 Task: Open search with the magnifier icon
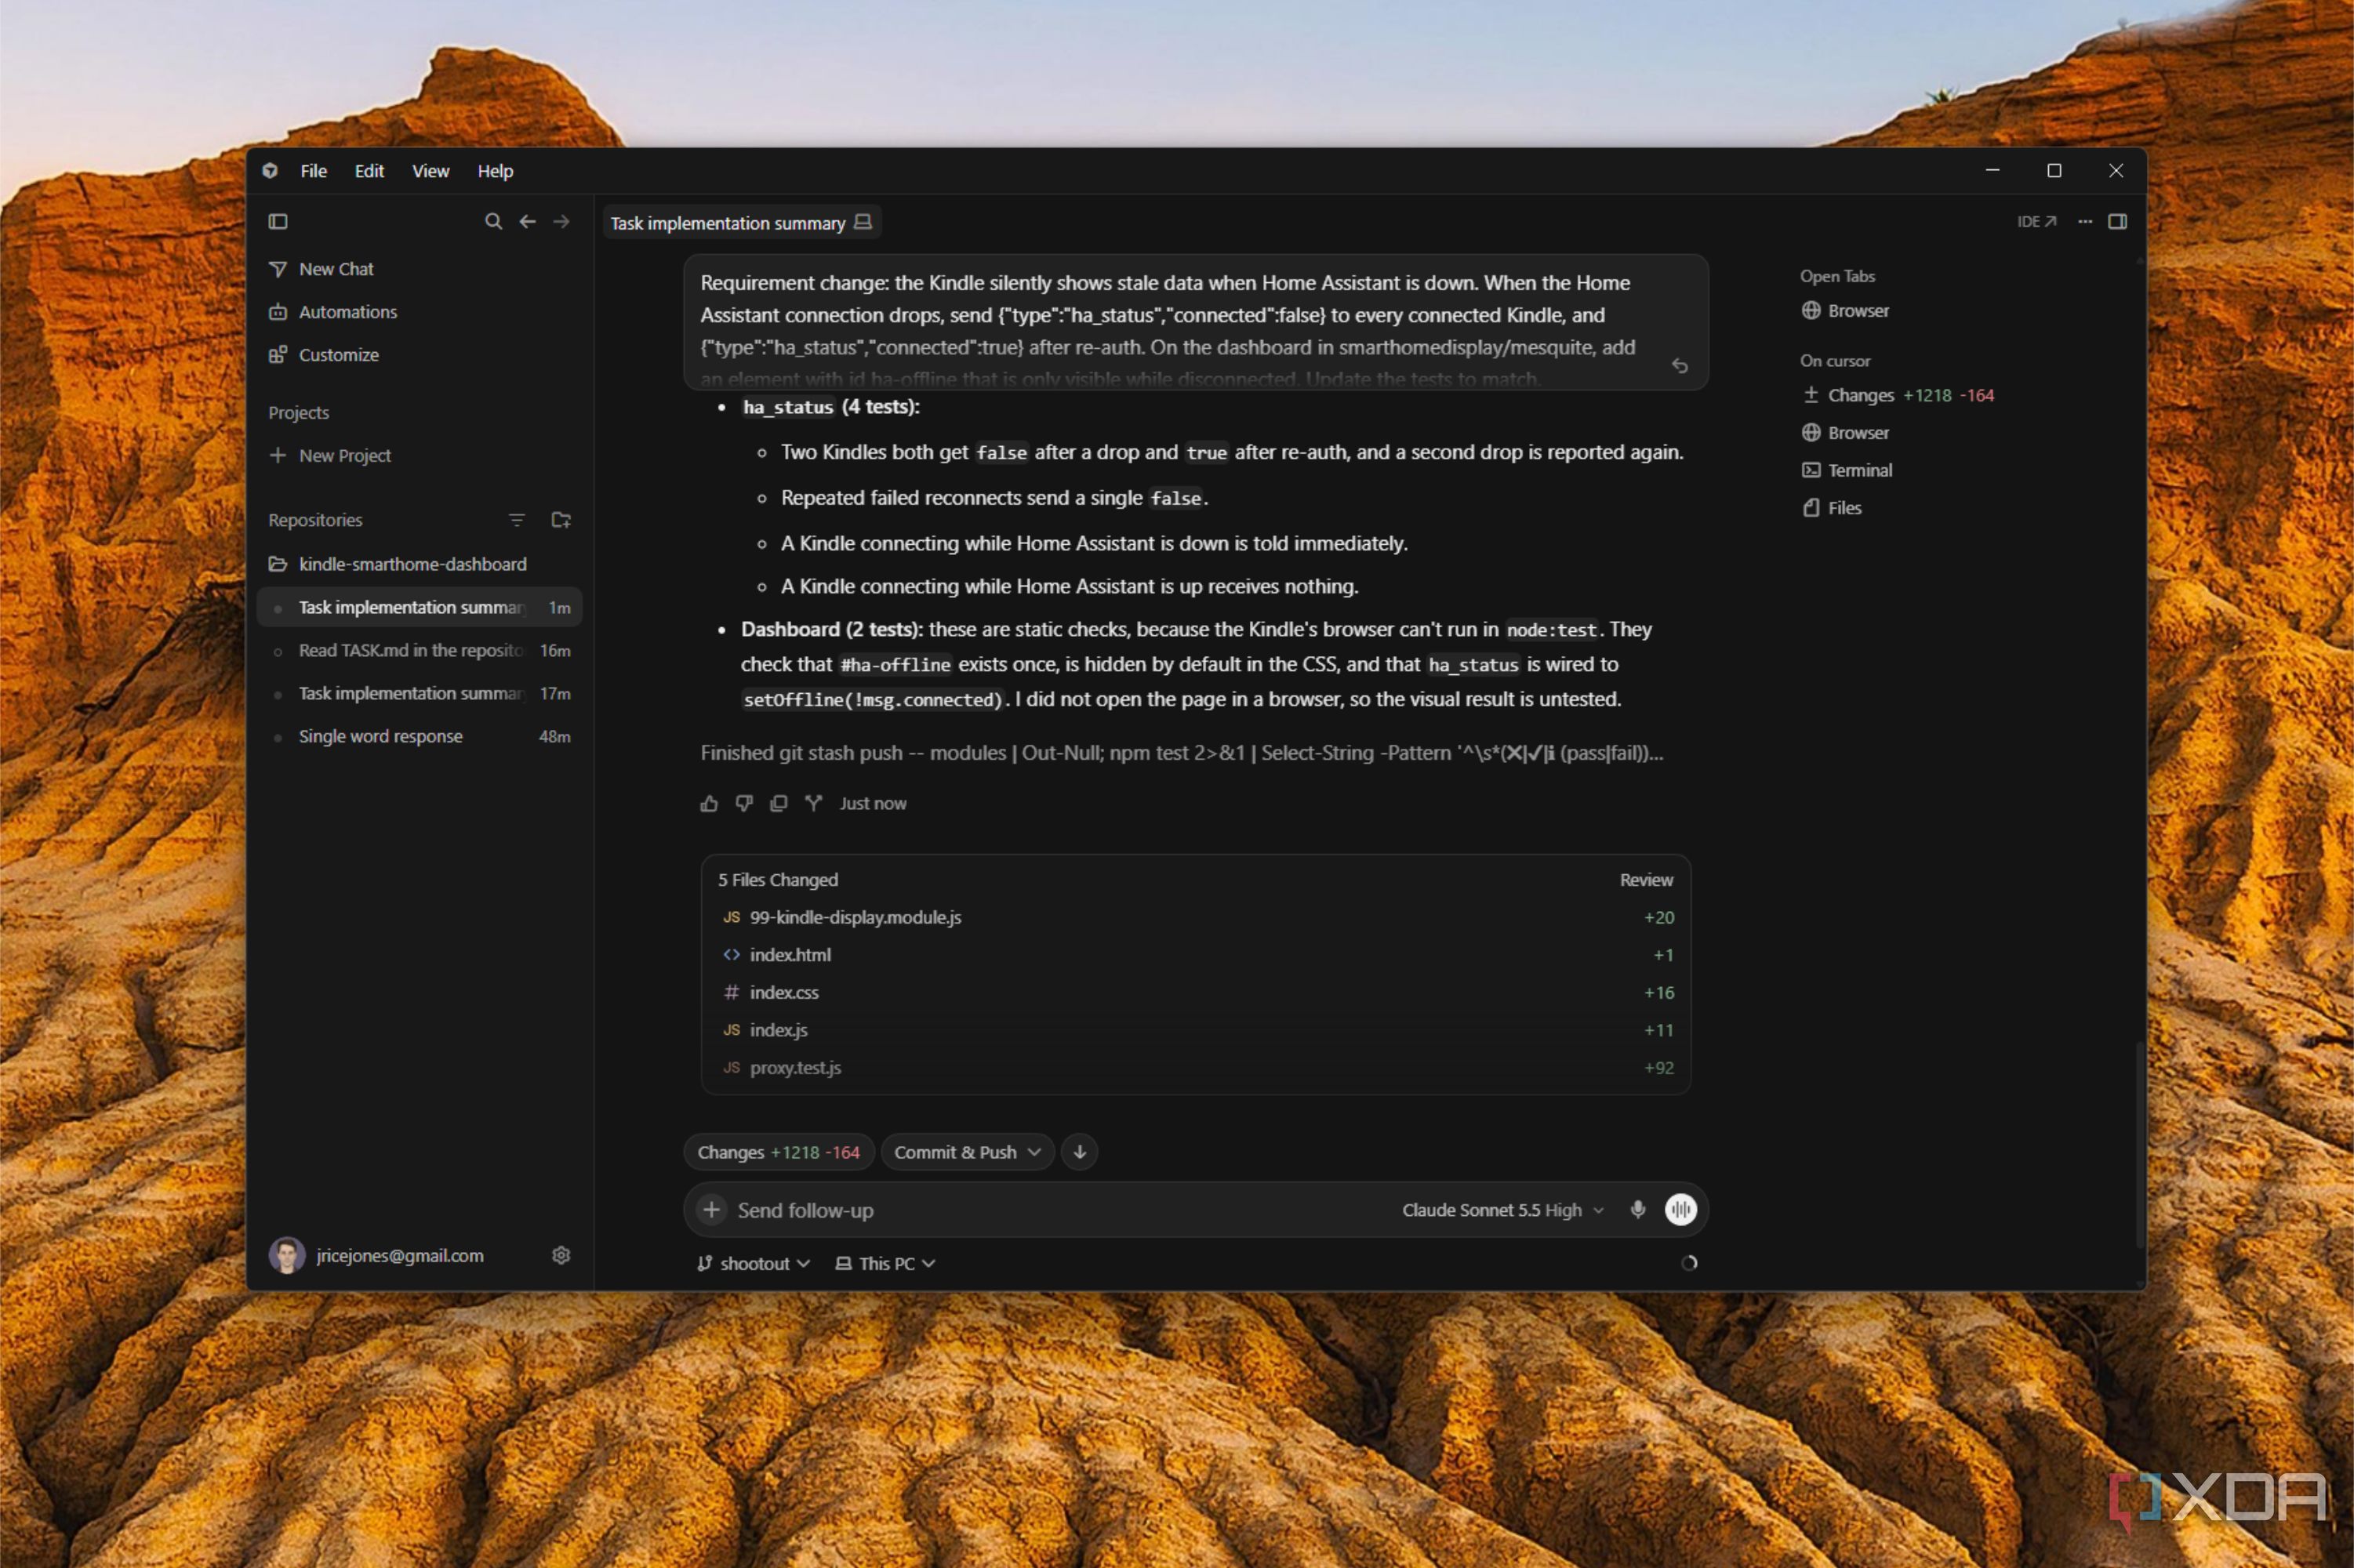[x=493, y=221]
